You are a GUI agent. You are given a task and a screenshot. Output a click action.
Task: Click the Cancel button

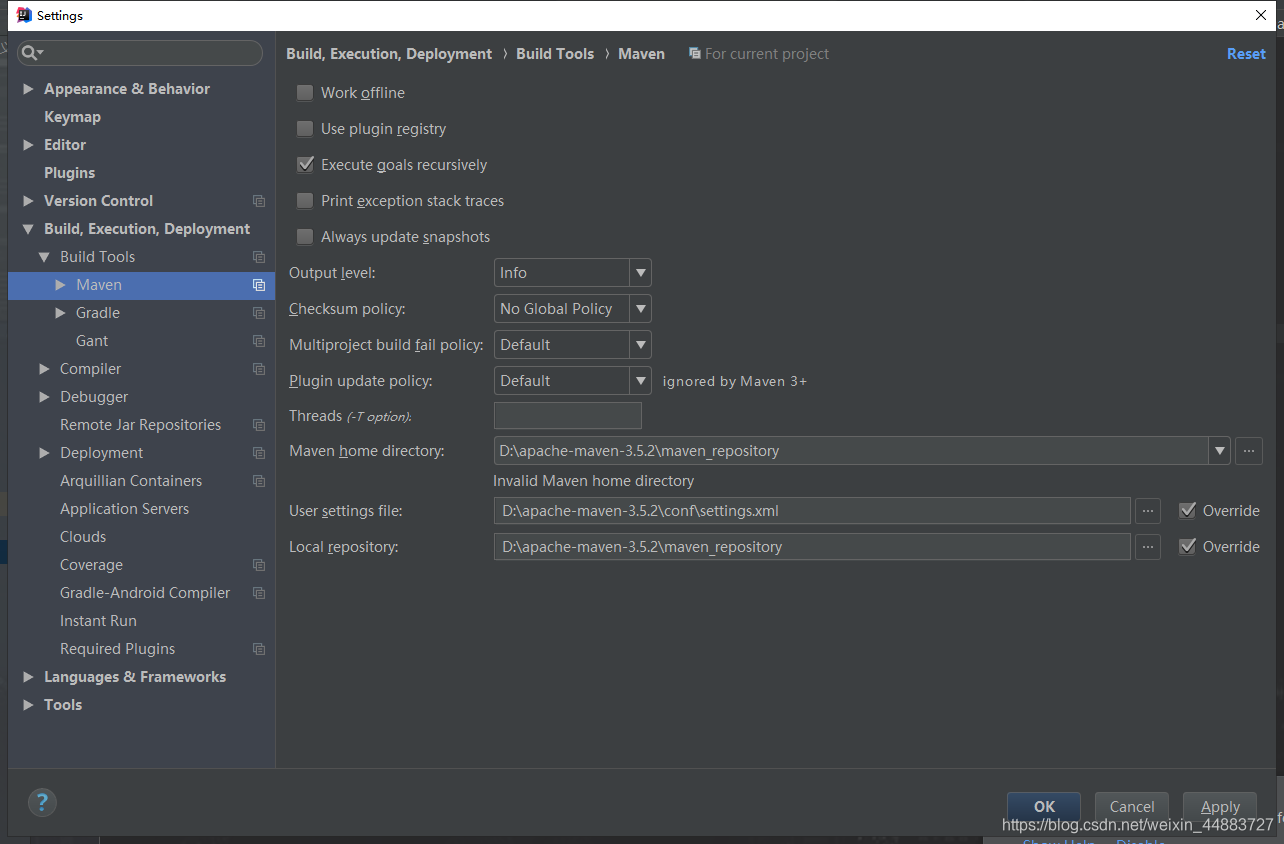coord(1132,806)
